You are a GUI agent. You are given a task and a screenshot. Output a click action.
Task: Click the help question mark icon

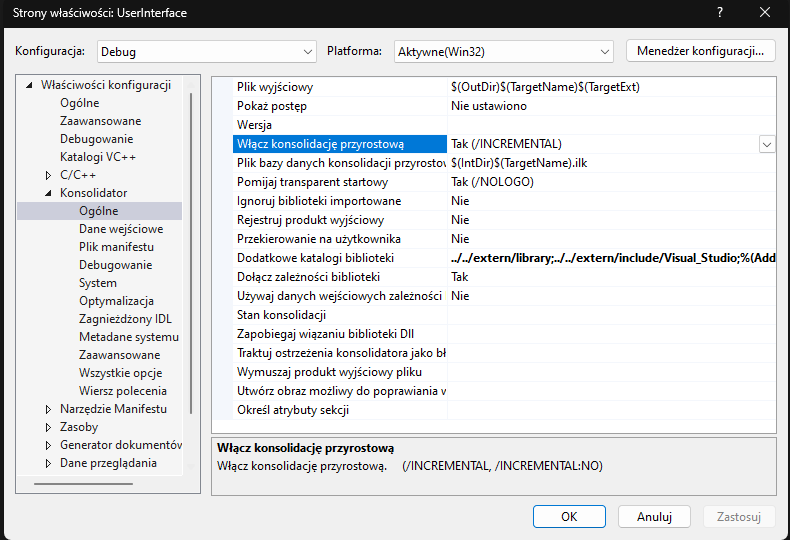719,13
